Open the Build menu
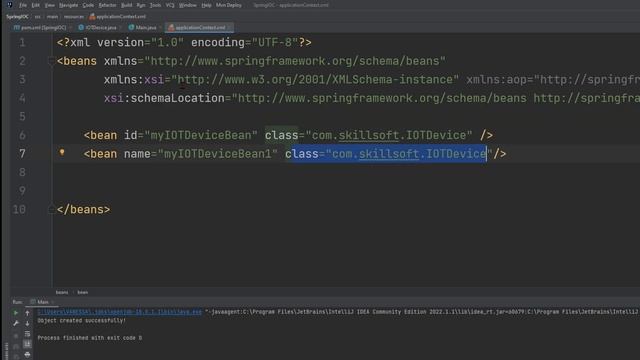This screenshot has width=640, height=360. [x=127, y=5]
